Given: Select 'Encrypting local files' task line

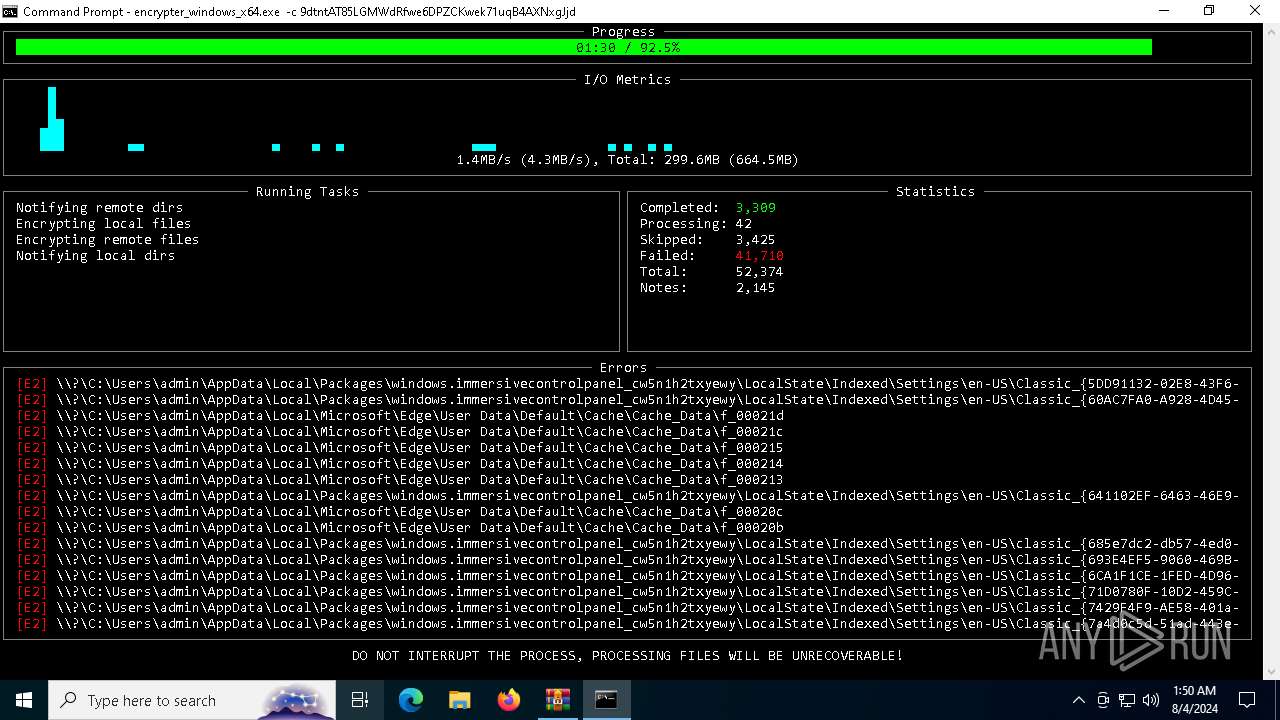Looking at the screenshot, I should pyautogui.click(x=103, y=224).
